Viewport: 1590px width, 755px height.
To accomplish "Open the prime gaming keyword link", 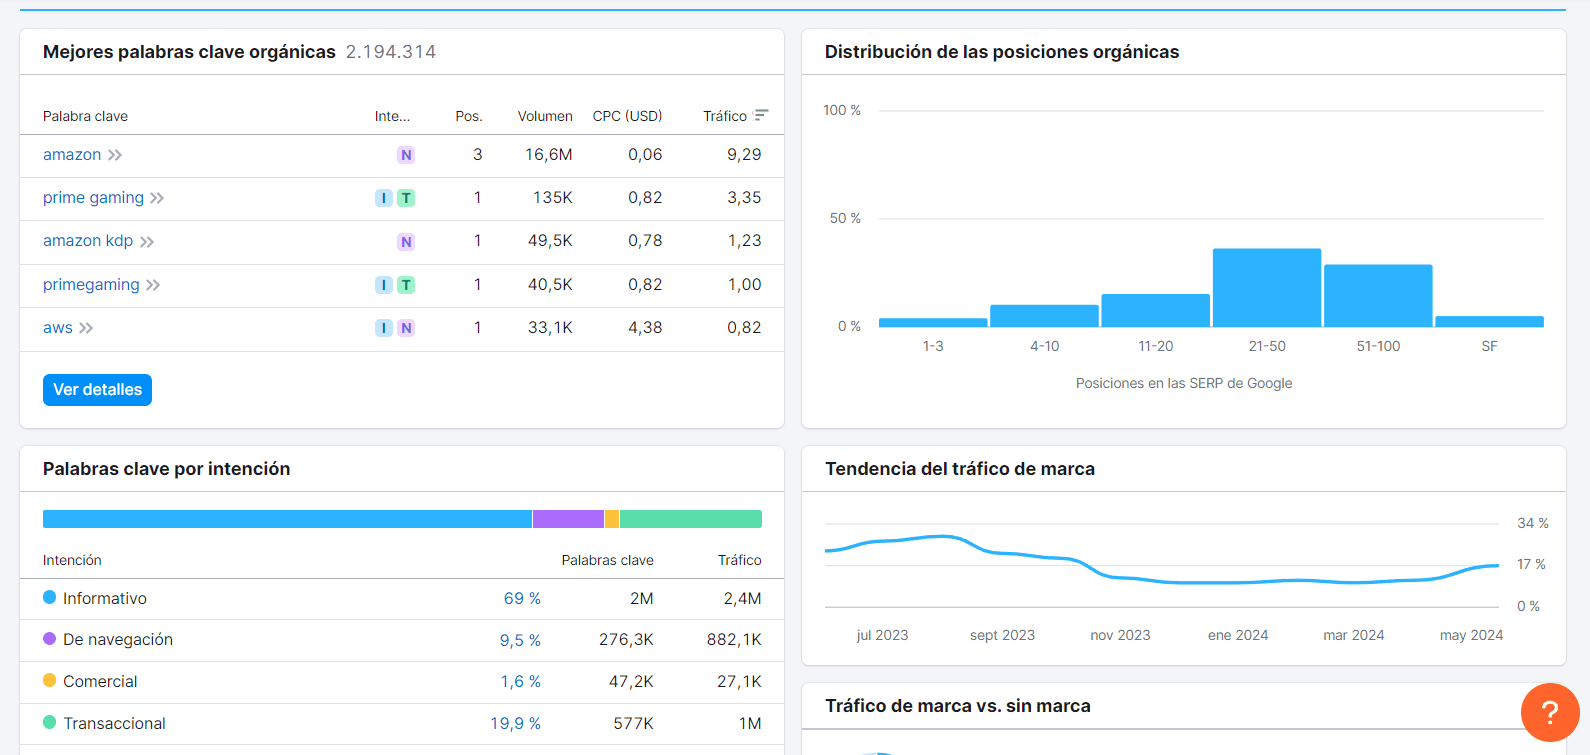I will [x=93, y=198].
